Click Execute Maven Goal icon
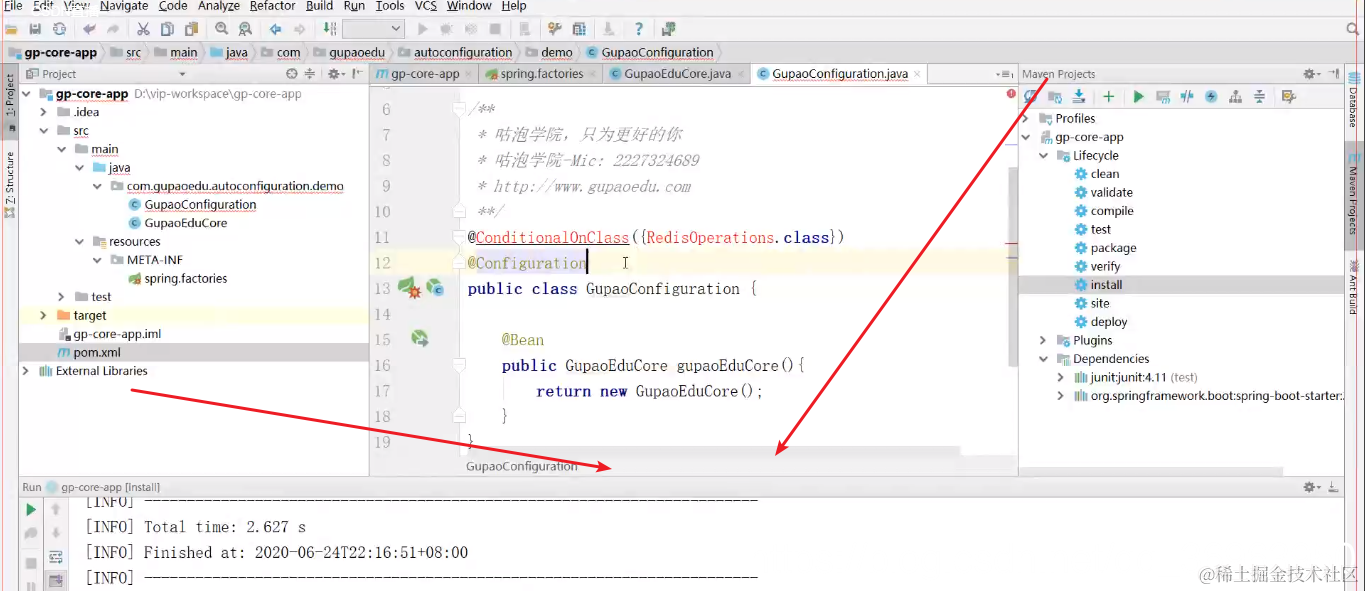The width and height of the screenshot is (1365, 591). pos(1163,97)
